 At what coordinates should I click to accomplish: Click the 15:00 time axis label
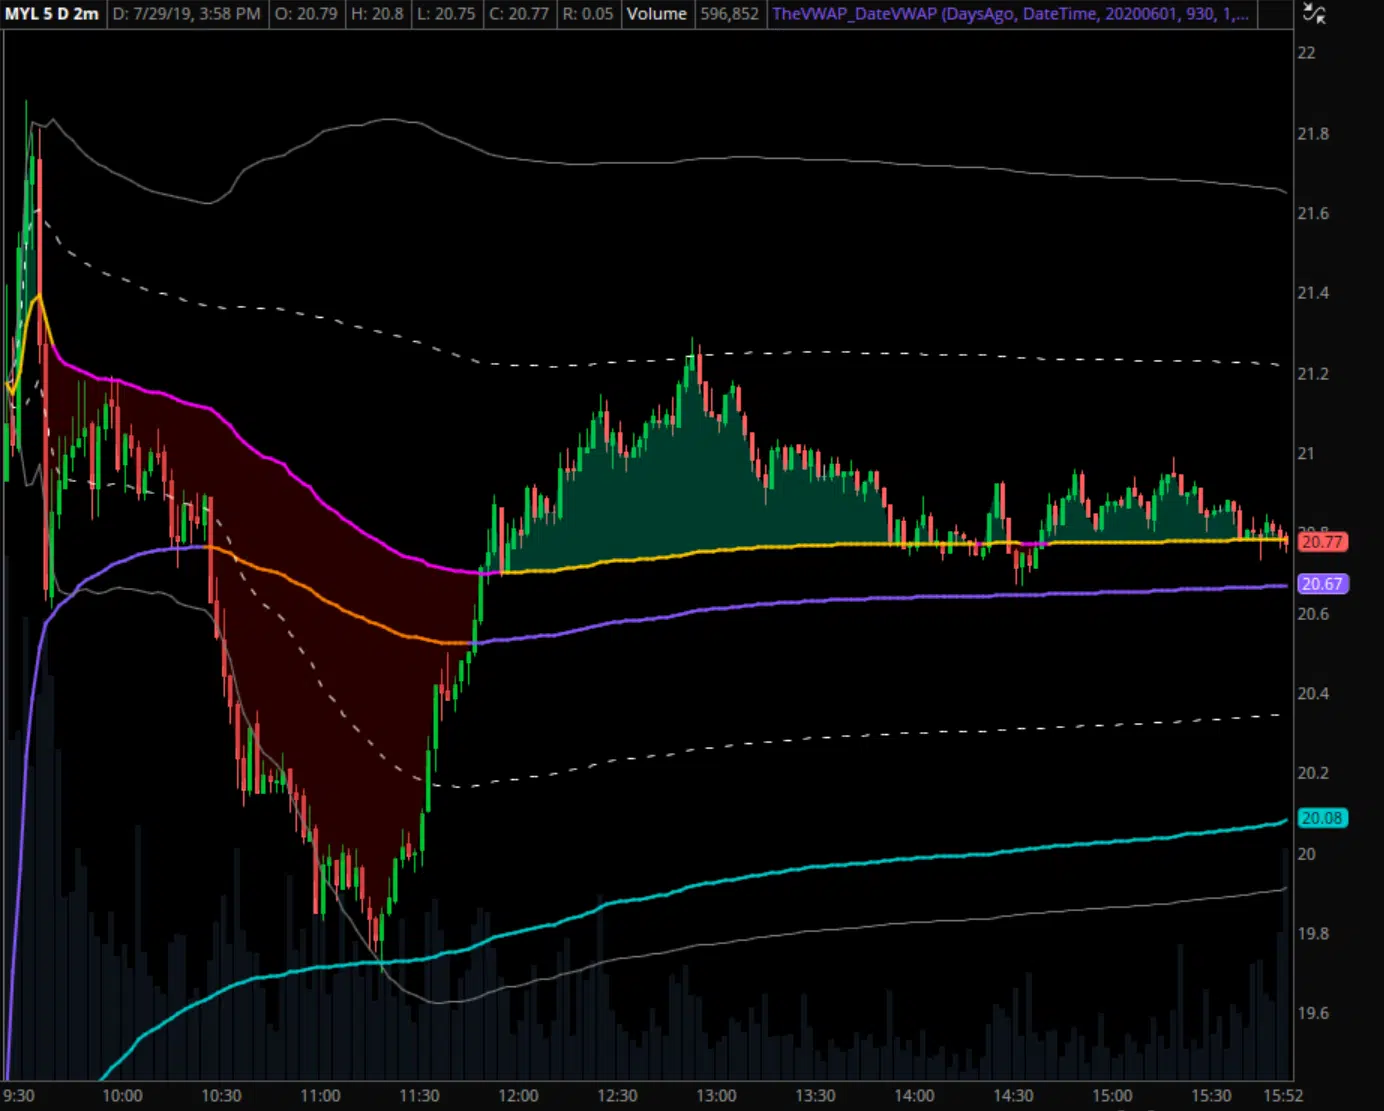pos(1112,1096)
